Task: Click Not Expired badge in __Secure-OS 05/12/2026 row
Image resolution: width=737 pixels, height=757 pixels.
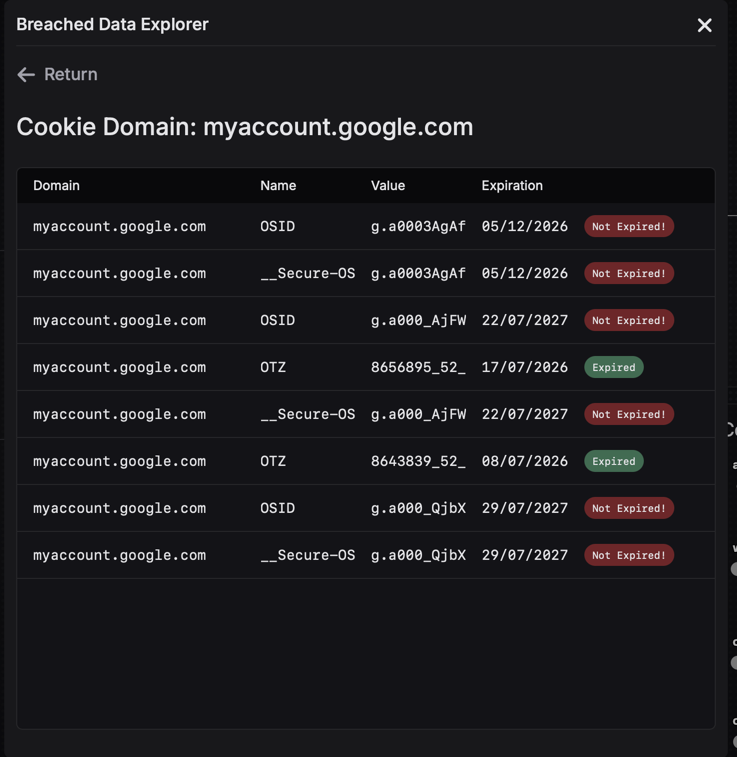Action: (629, 273)
